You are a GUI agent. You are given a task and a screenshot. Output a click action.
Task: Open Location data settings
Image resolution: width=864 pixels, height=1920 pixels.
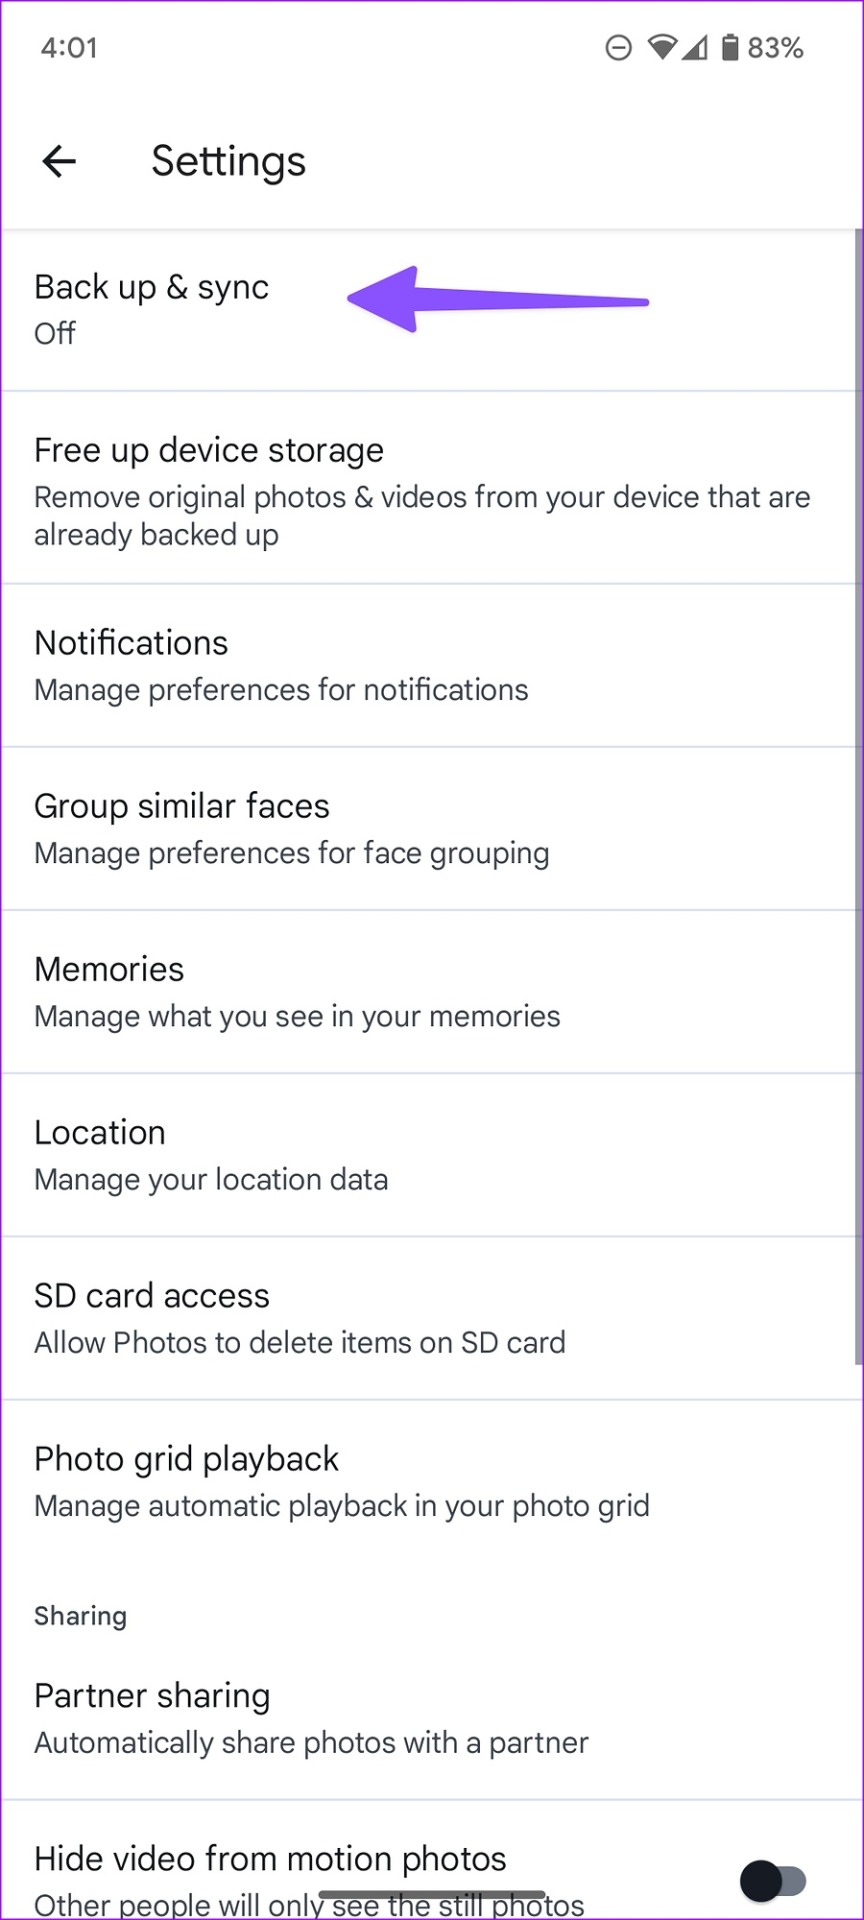click(430, 1155)
